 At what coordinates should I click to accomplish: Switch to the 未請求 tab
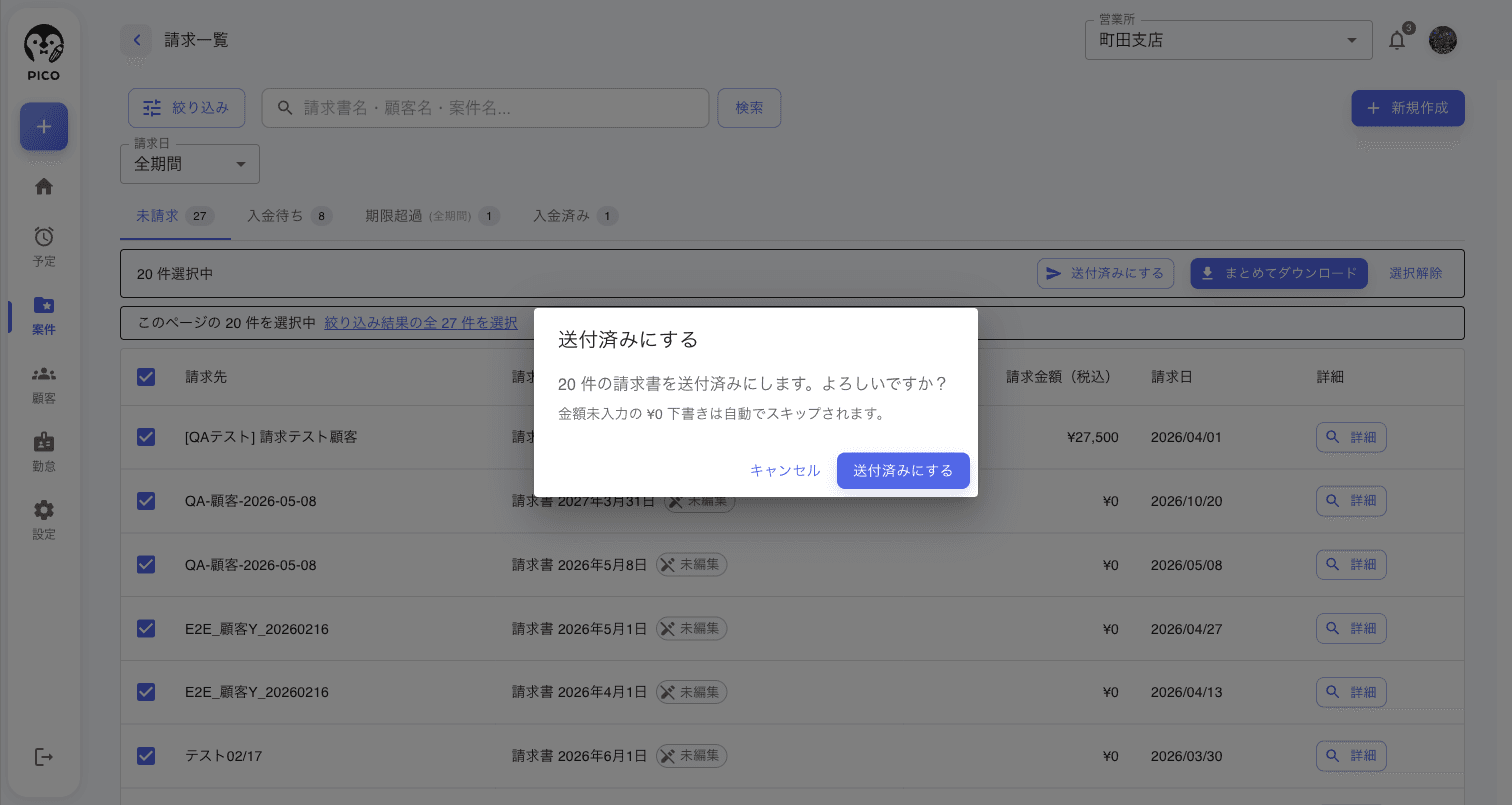pyautogui.click(x=175, y=215)
